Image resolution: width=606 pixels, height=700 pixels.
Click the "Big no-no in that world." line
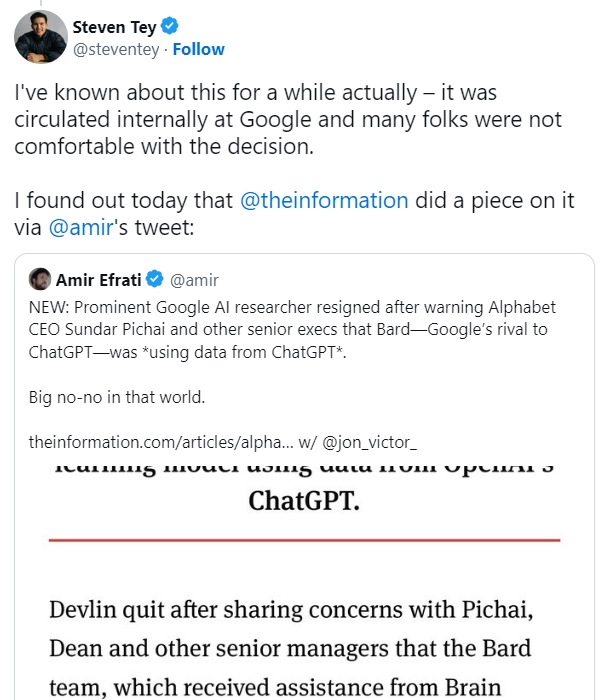pos(117,397)
